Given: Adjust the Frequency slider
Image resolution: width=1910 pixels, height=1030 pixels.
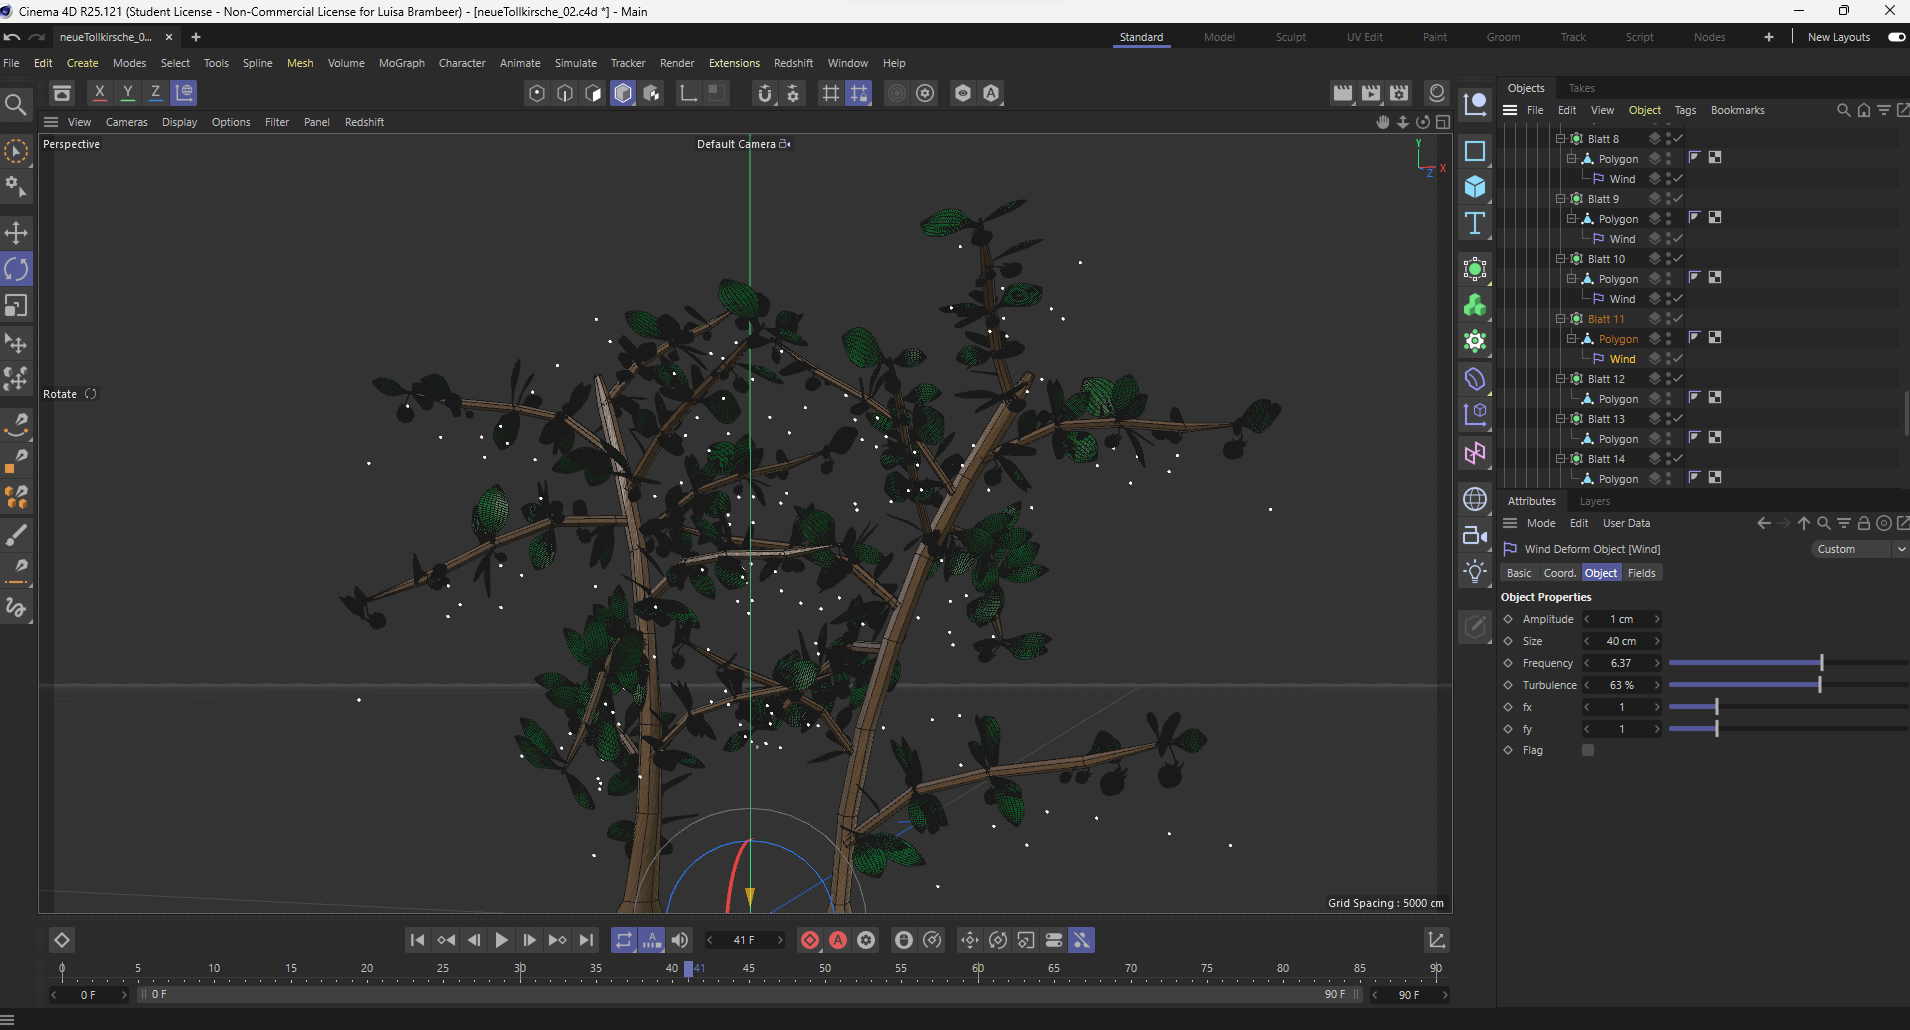Looking at the screenshot, I should [x=1788, y=663].
